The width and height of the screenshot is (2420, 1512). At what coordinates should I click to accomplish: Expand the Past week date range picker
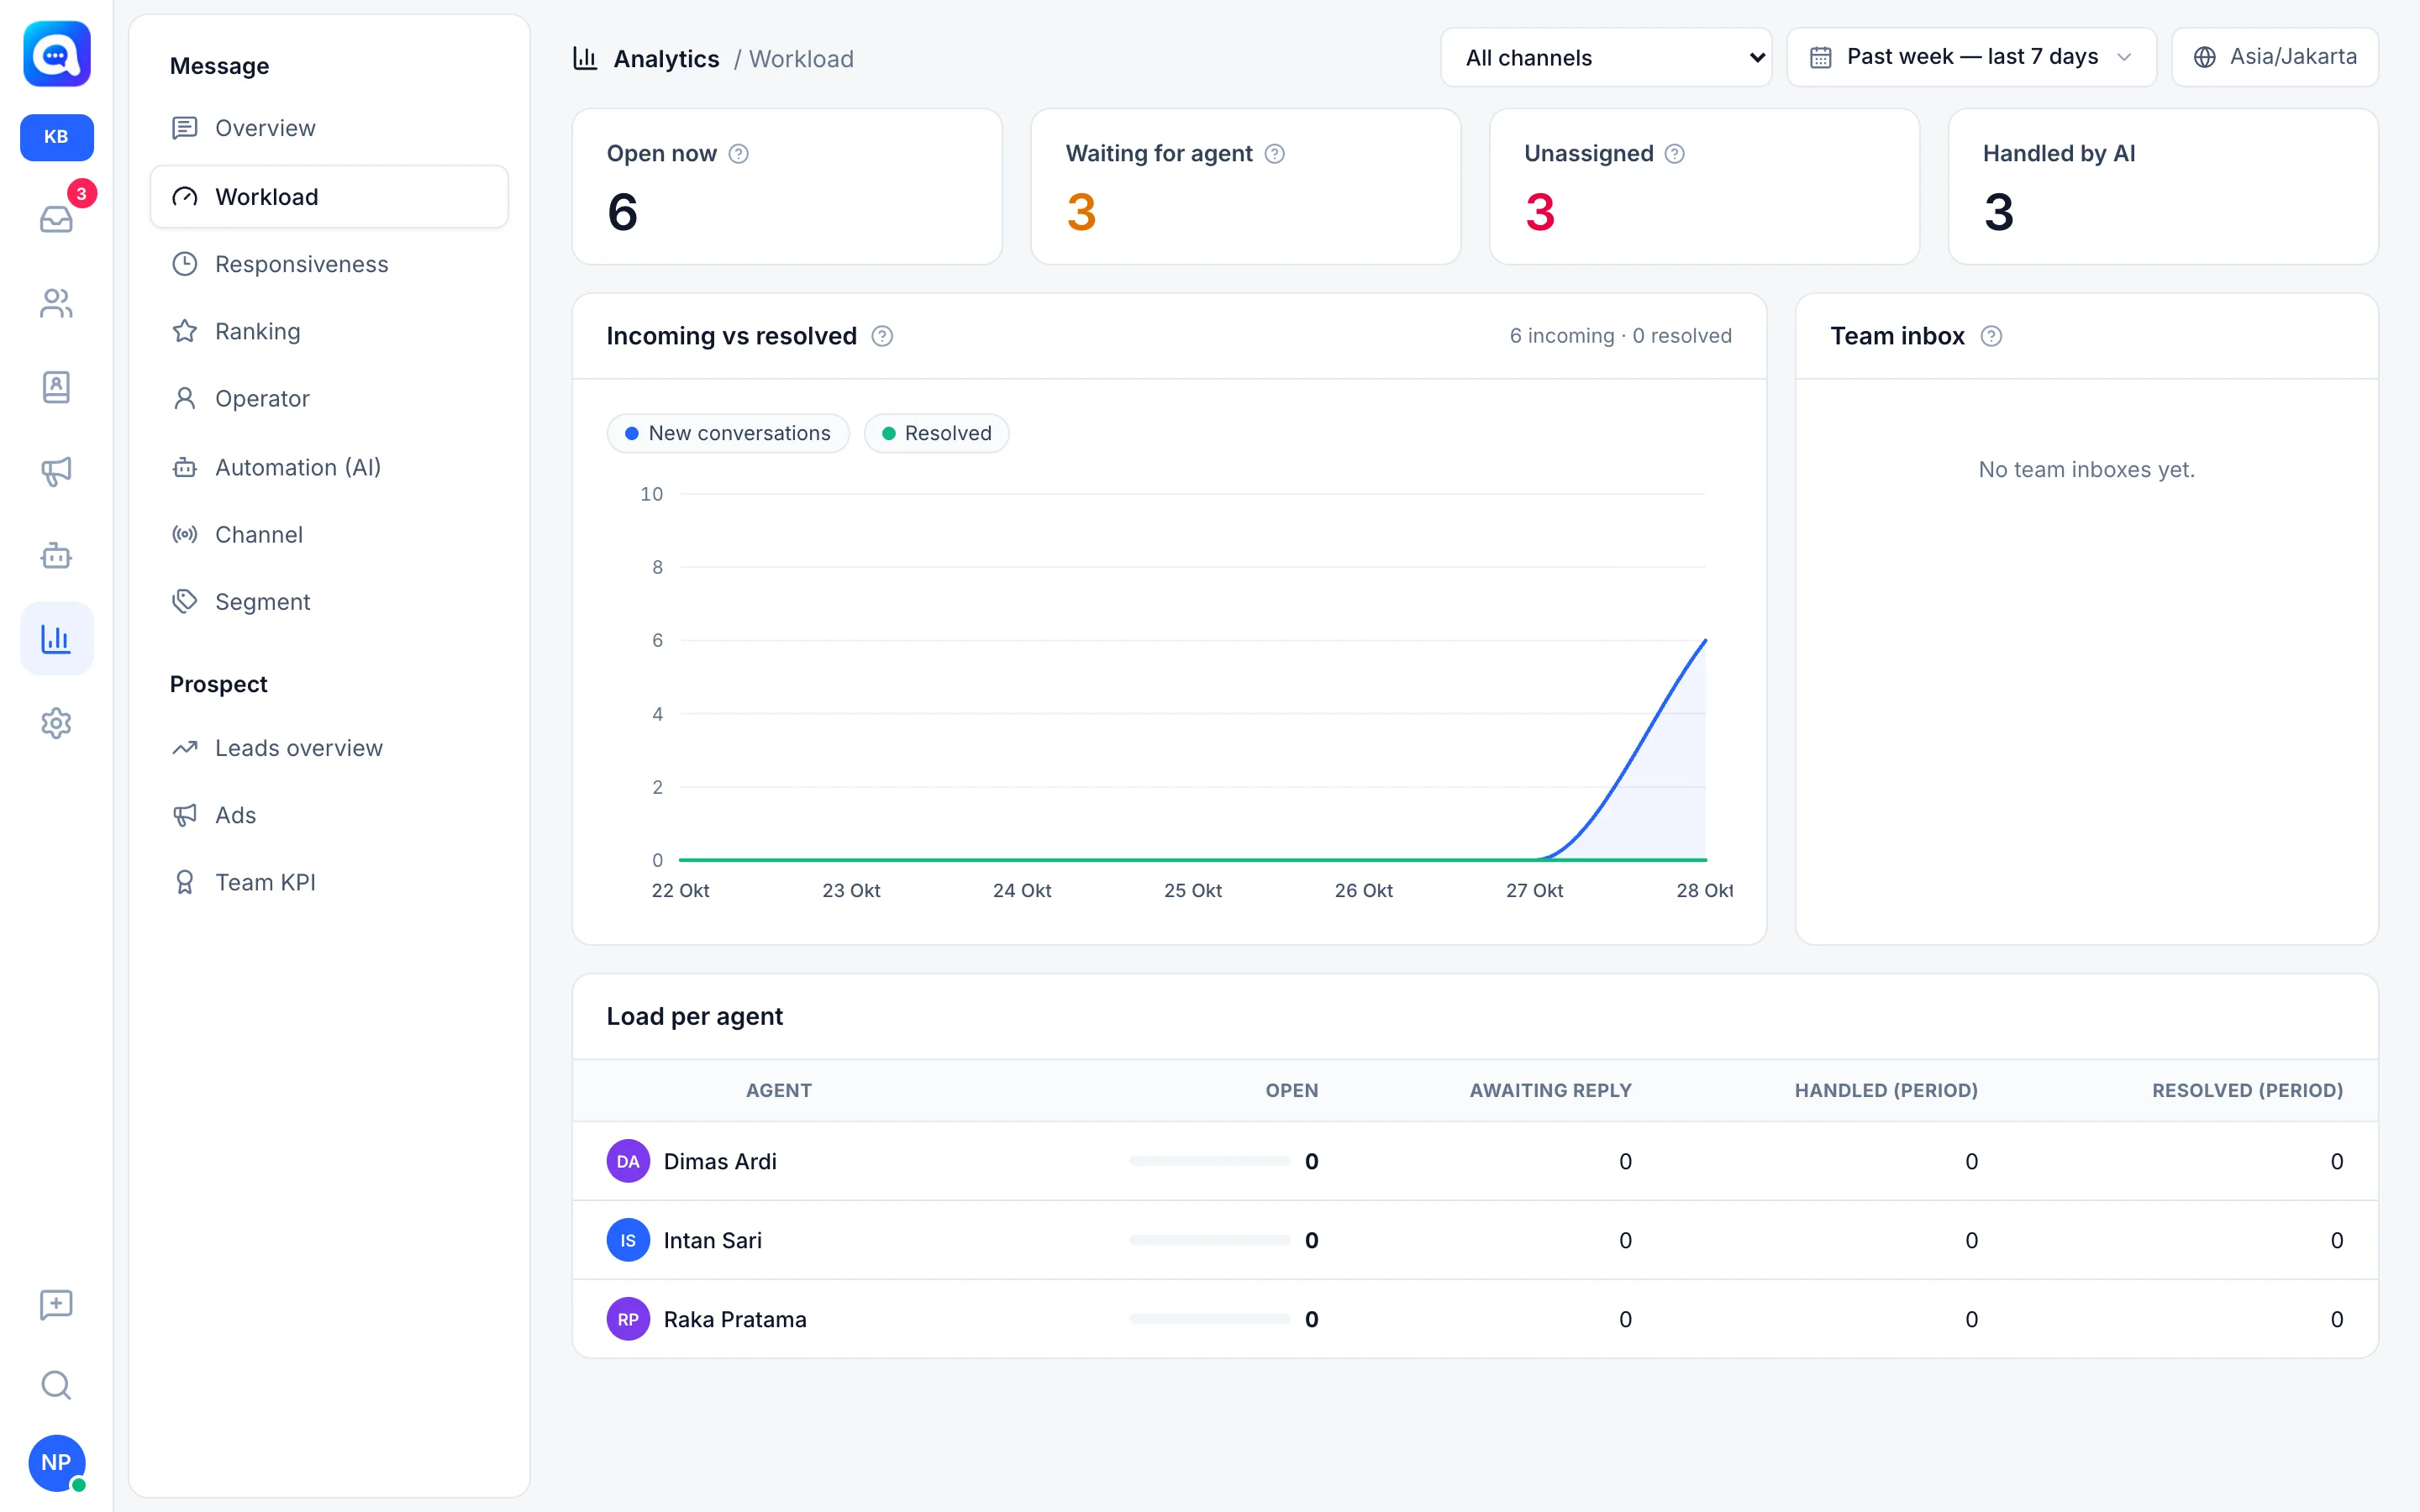click(x=1971, y=57)
